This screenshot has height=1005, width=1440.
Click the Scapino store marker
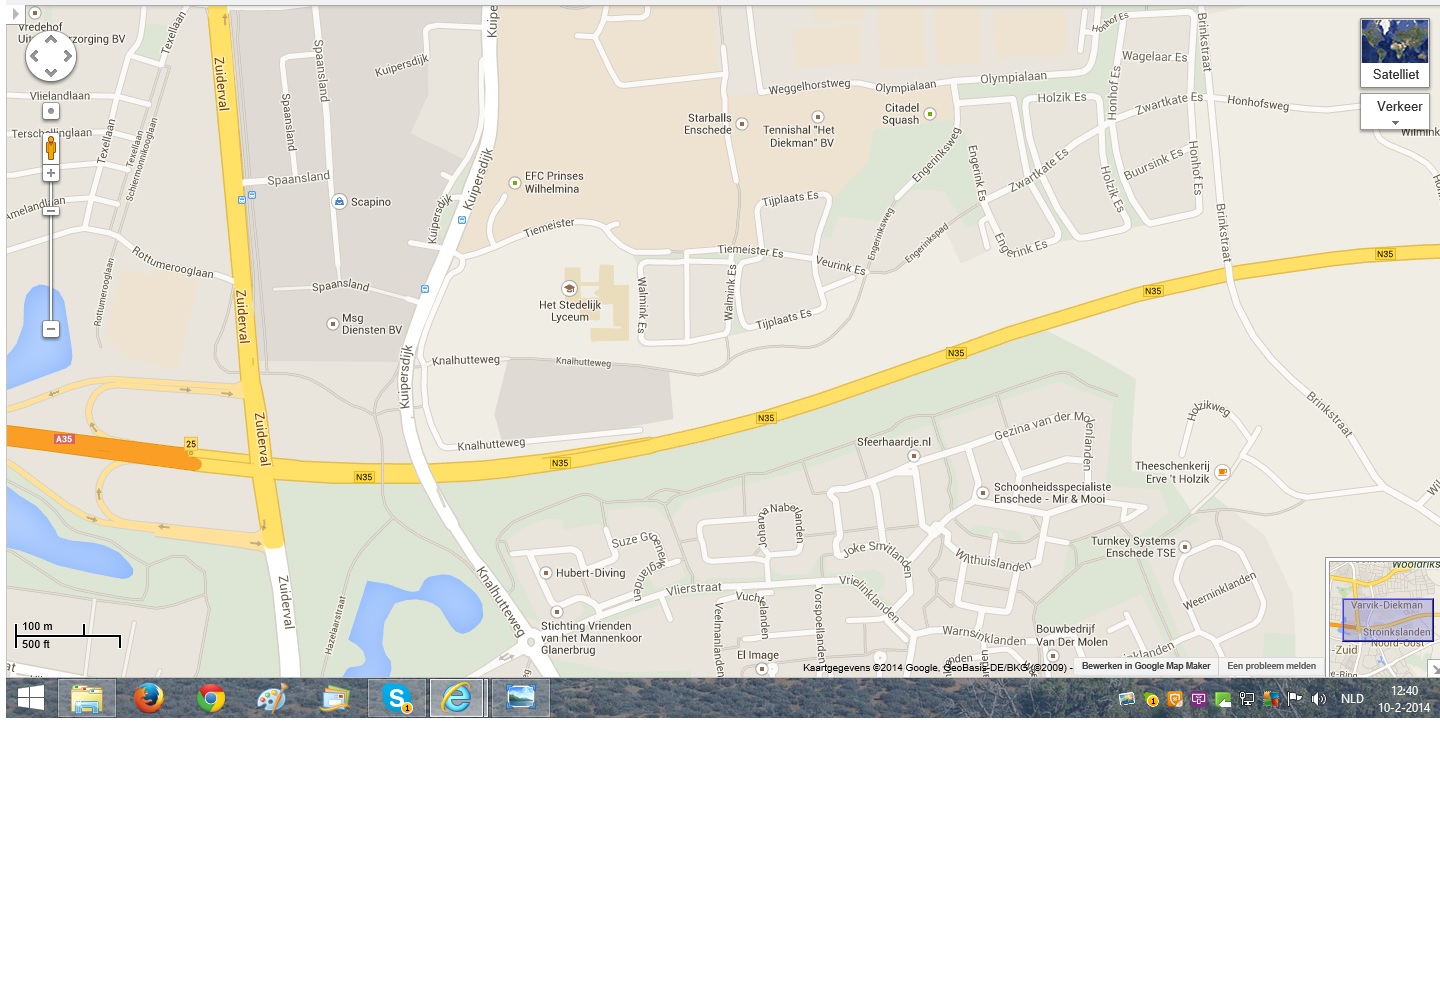(x=339, y=202)
